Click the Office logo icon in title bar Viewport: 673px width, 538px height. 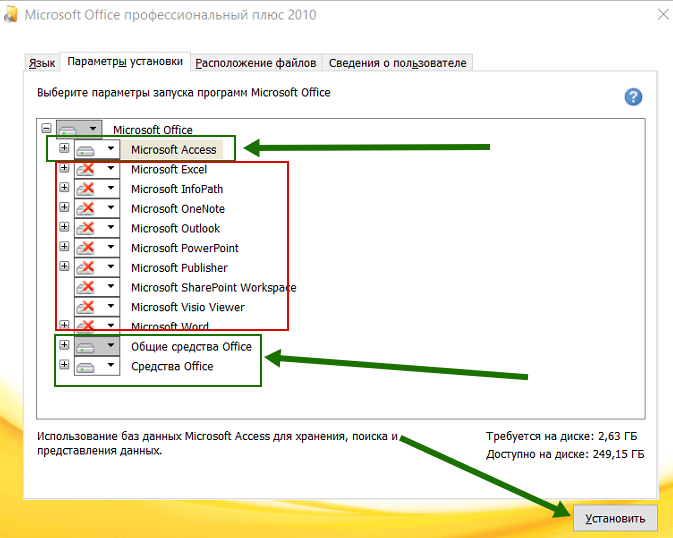(10, 14)
